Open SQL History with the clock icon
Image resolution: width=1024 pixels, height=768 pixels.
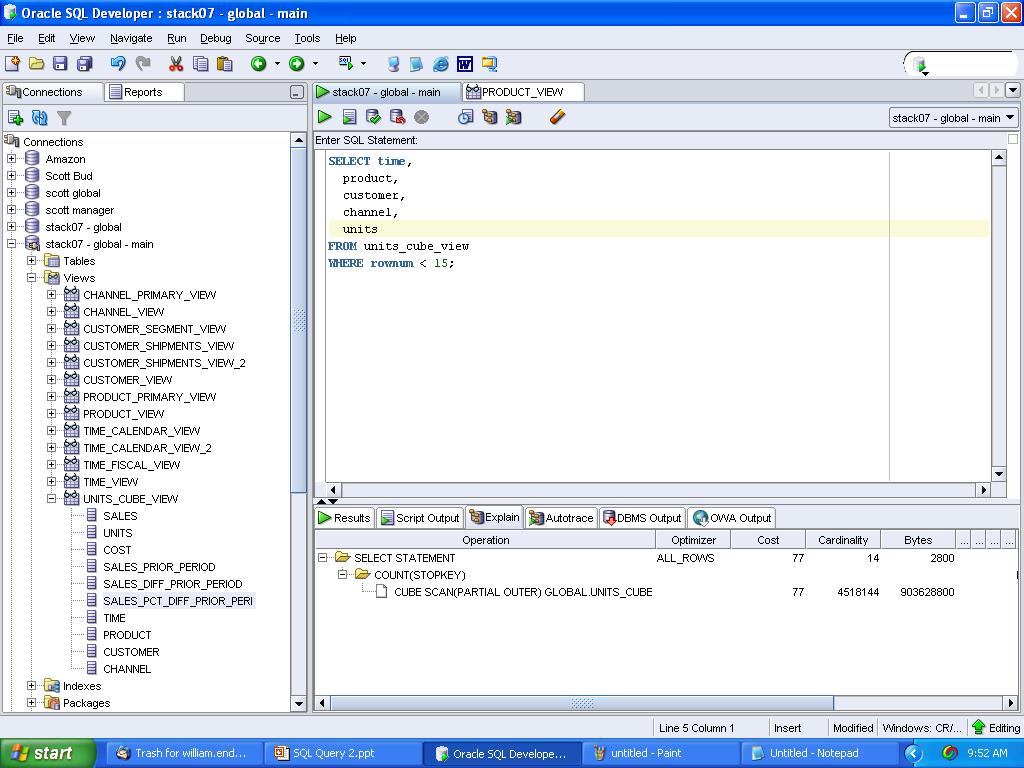click(465, 117)
